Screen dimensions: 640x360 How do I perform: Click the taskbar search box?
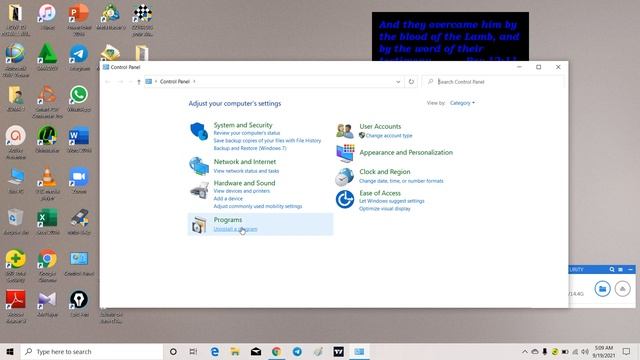92,351
